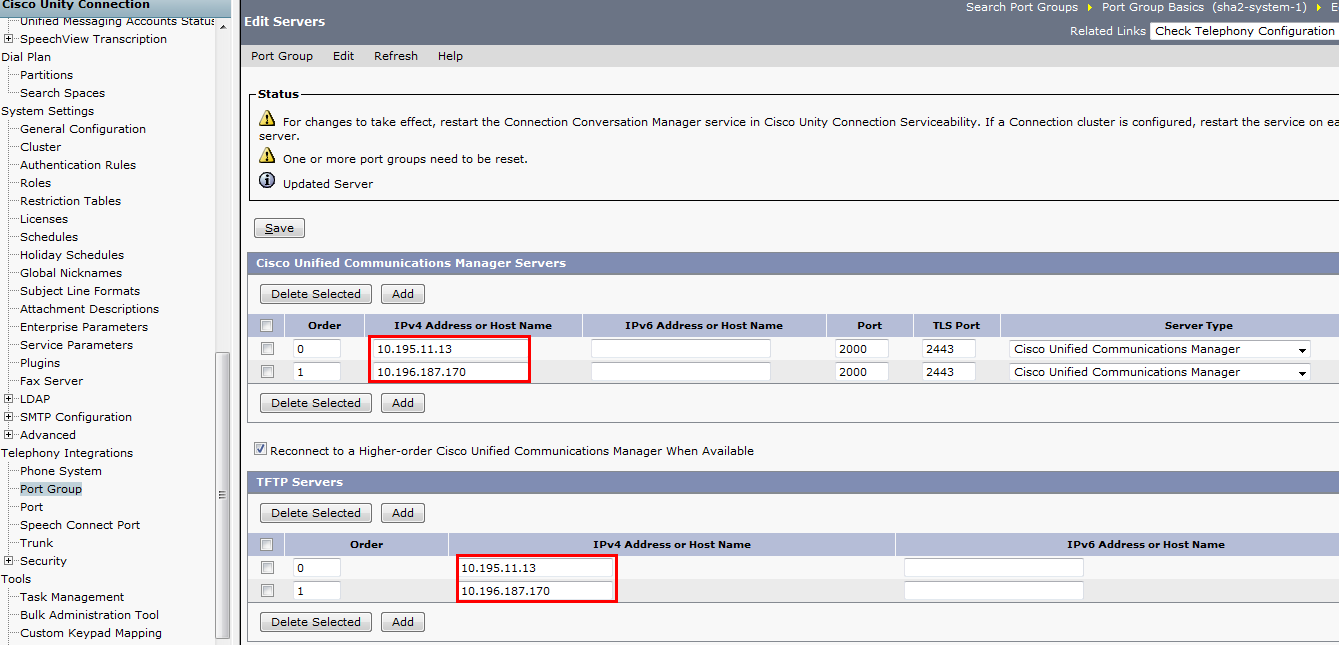
Task: Open Server Type dropdown for 10.195.11.13 row
Action: pos(1159,349)
